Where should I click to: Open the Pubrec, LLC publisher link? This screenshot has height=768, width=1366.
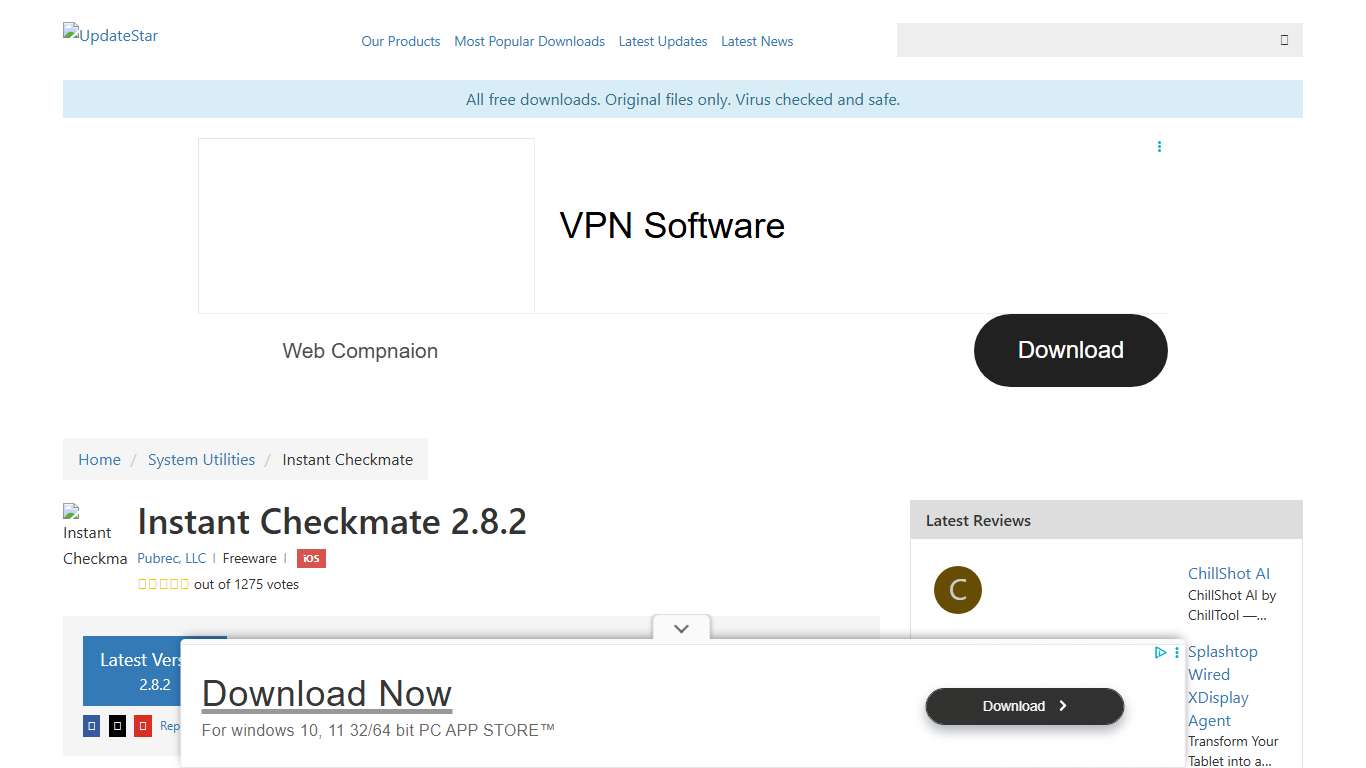[x=171, y=558]
